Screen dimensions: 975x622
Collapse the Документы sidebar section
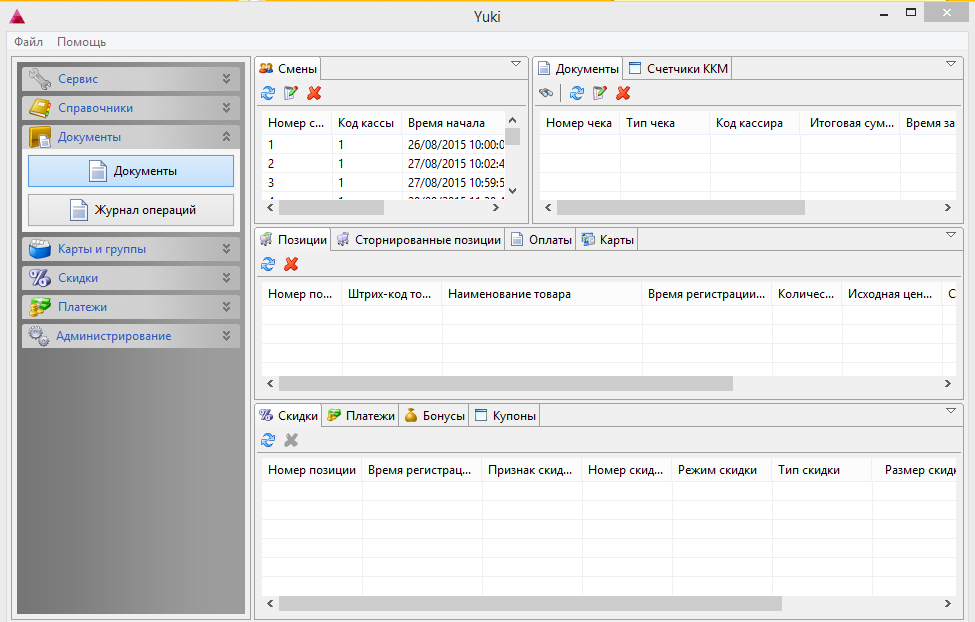[226, 137]
